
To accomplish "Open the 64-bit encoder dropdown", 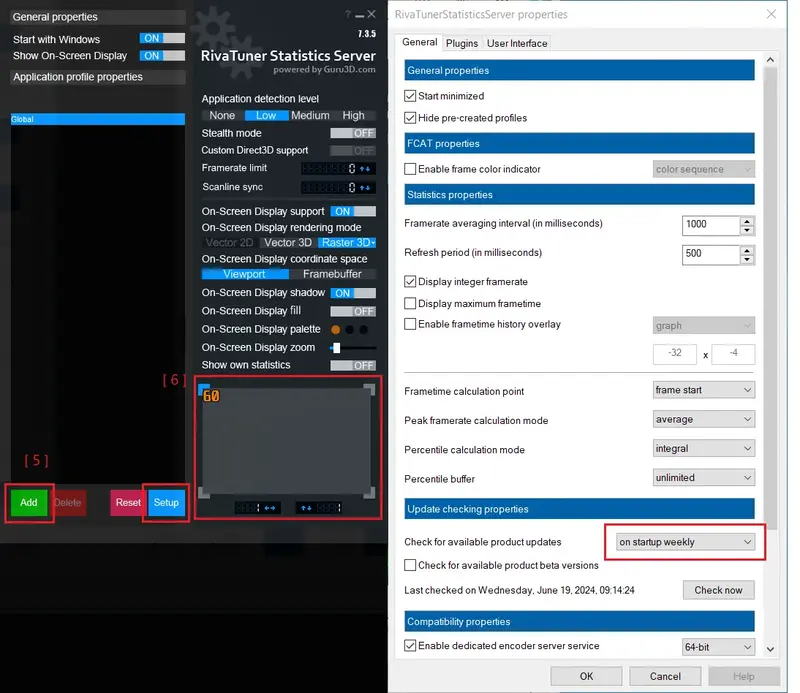I will [718, 647].
